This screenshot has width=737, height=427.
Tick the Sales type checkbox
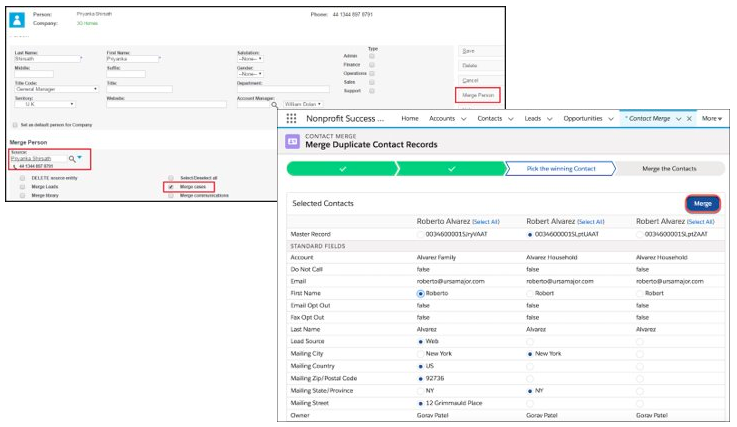[372, 82]
